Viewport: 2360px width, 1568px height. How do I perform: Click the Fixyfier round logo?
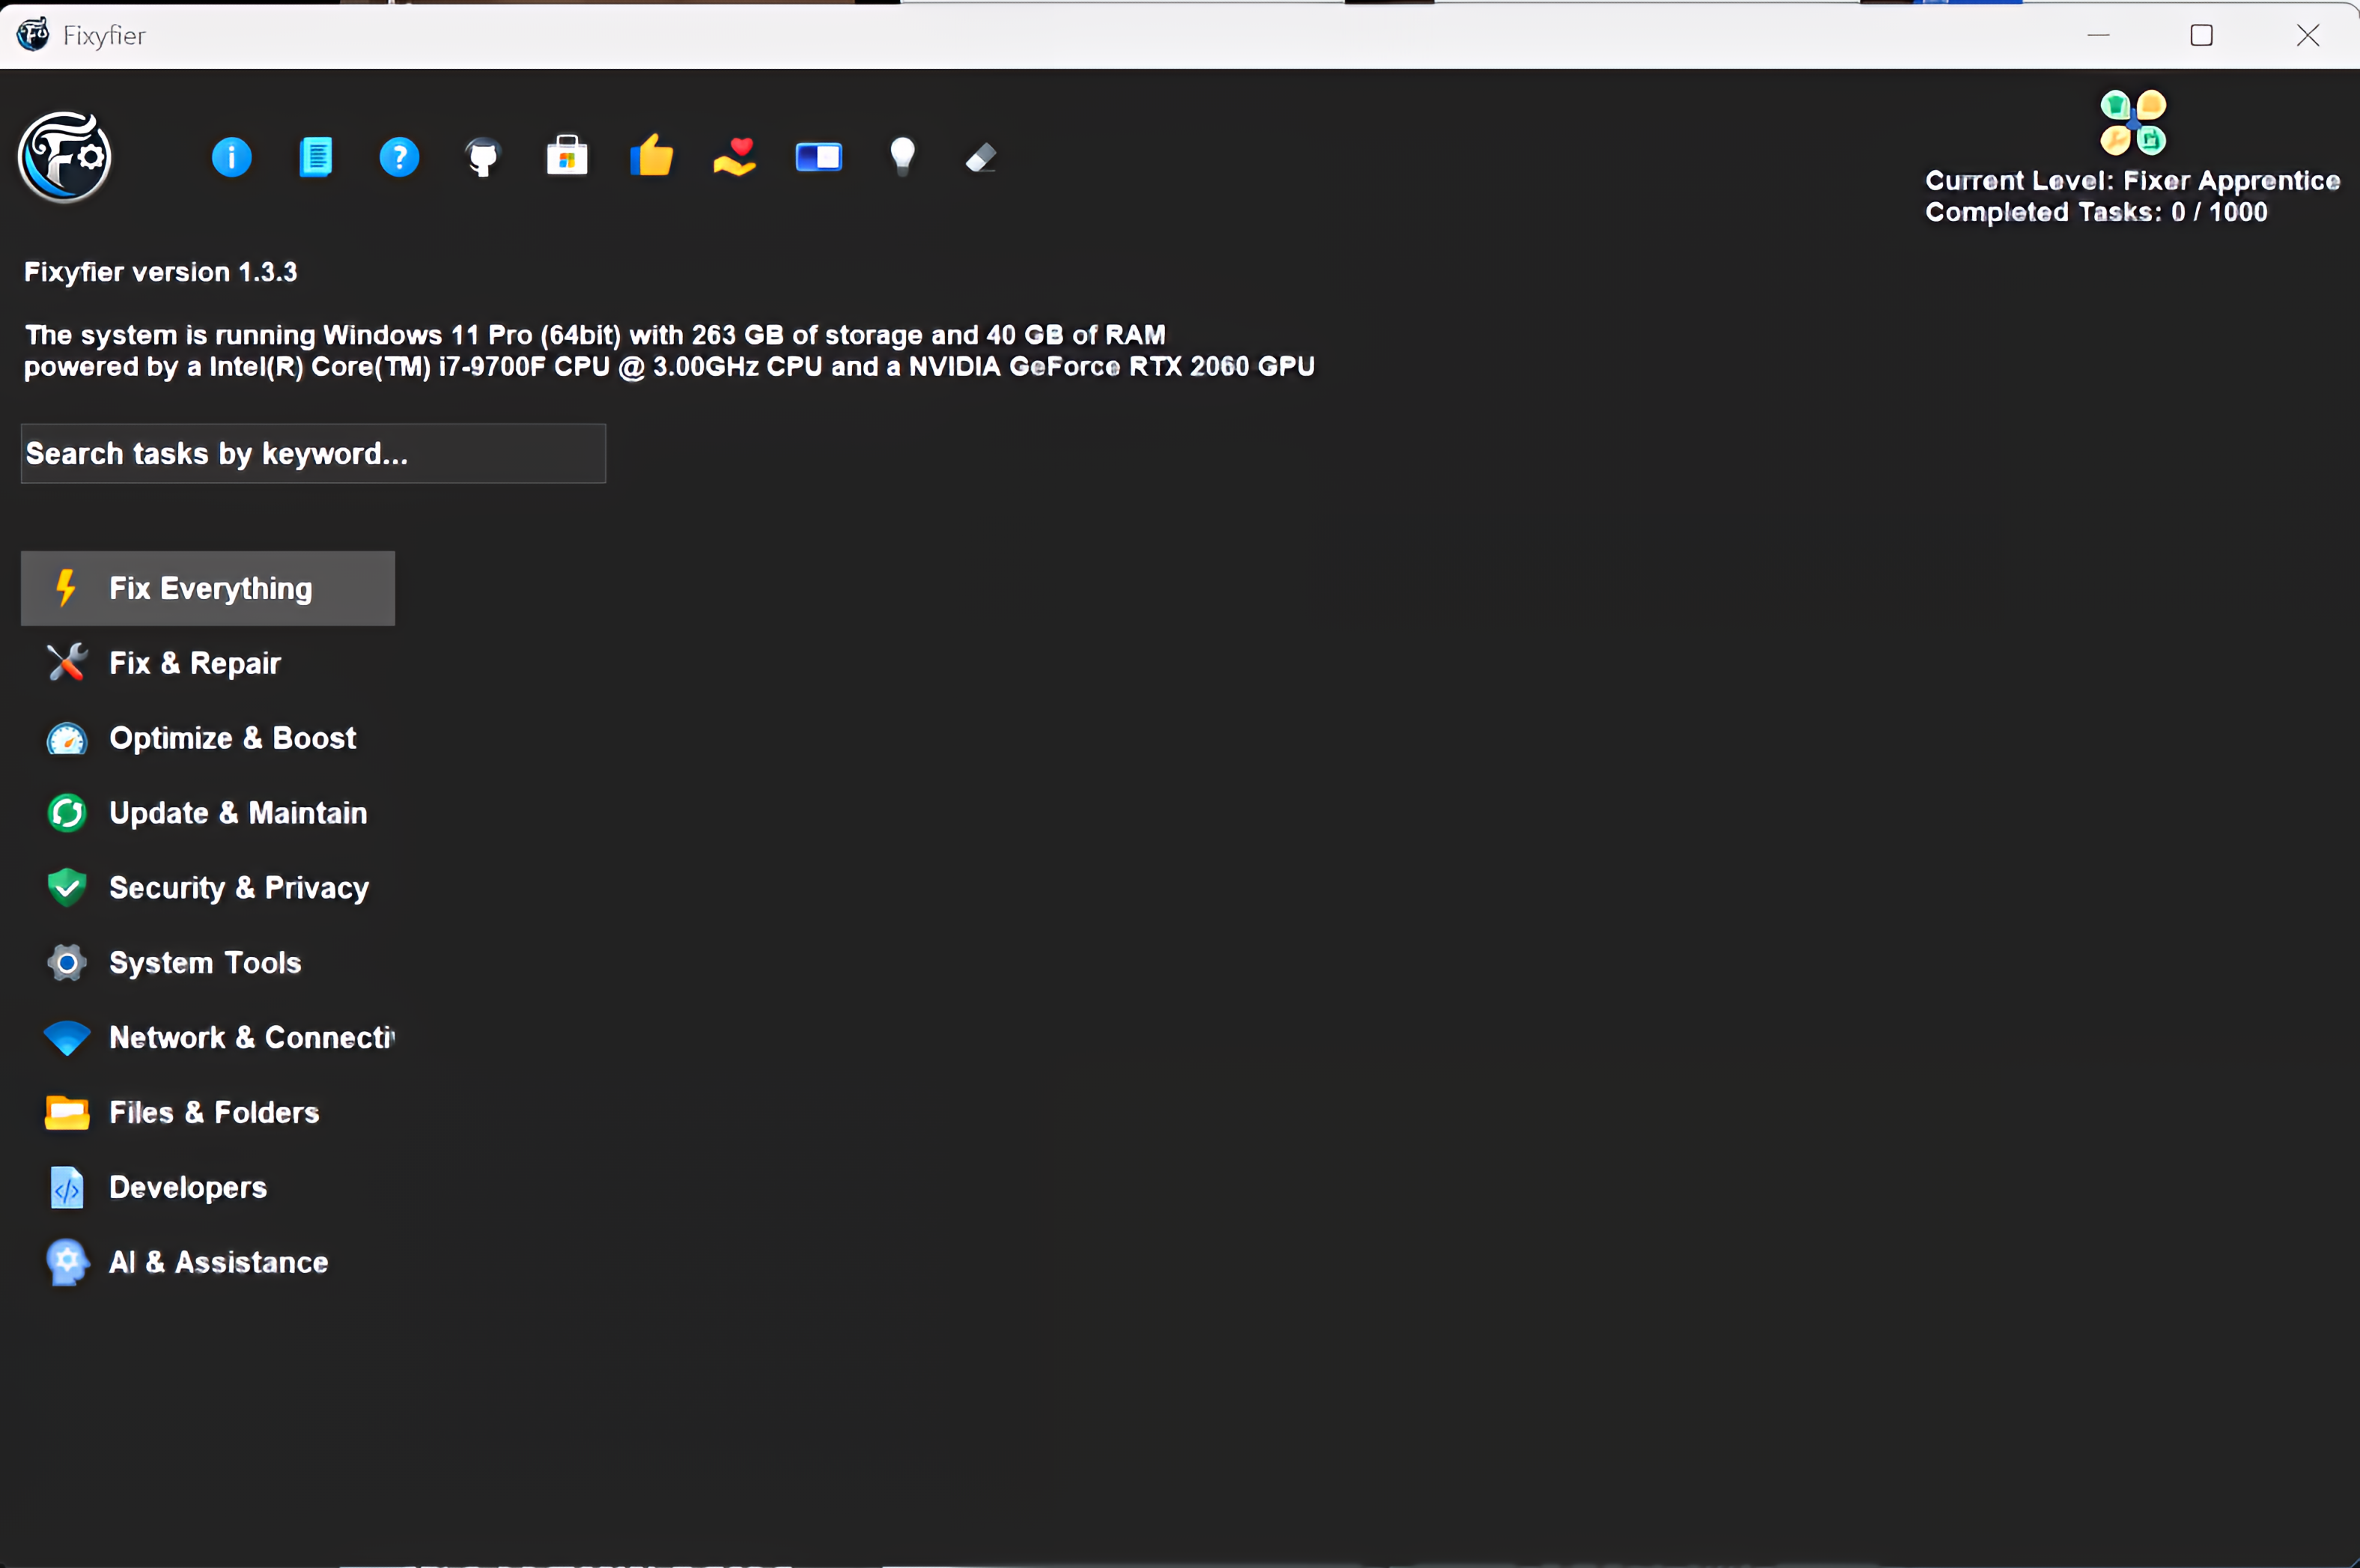tap(64, 157)
